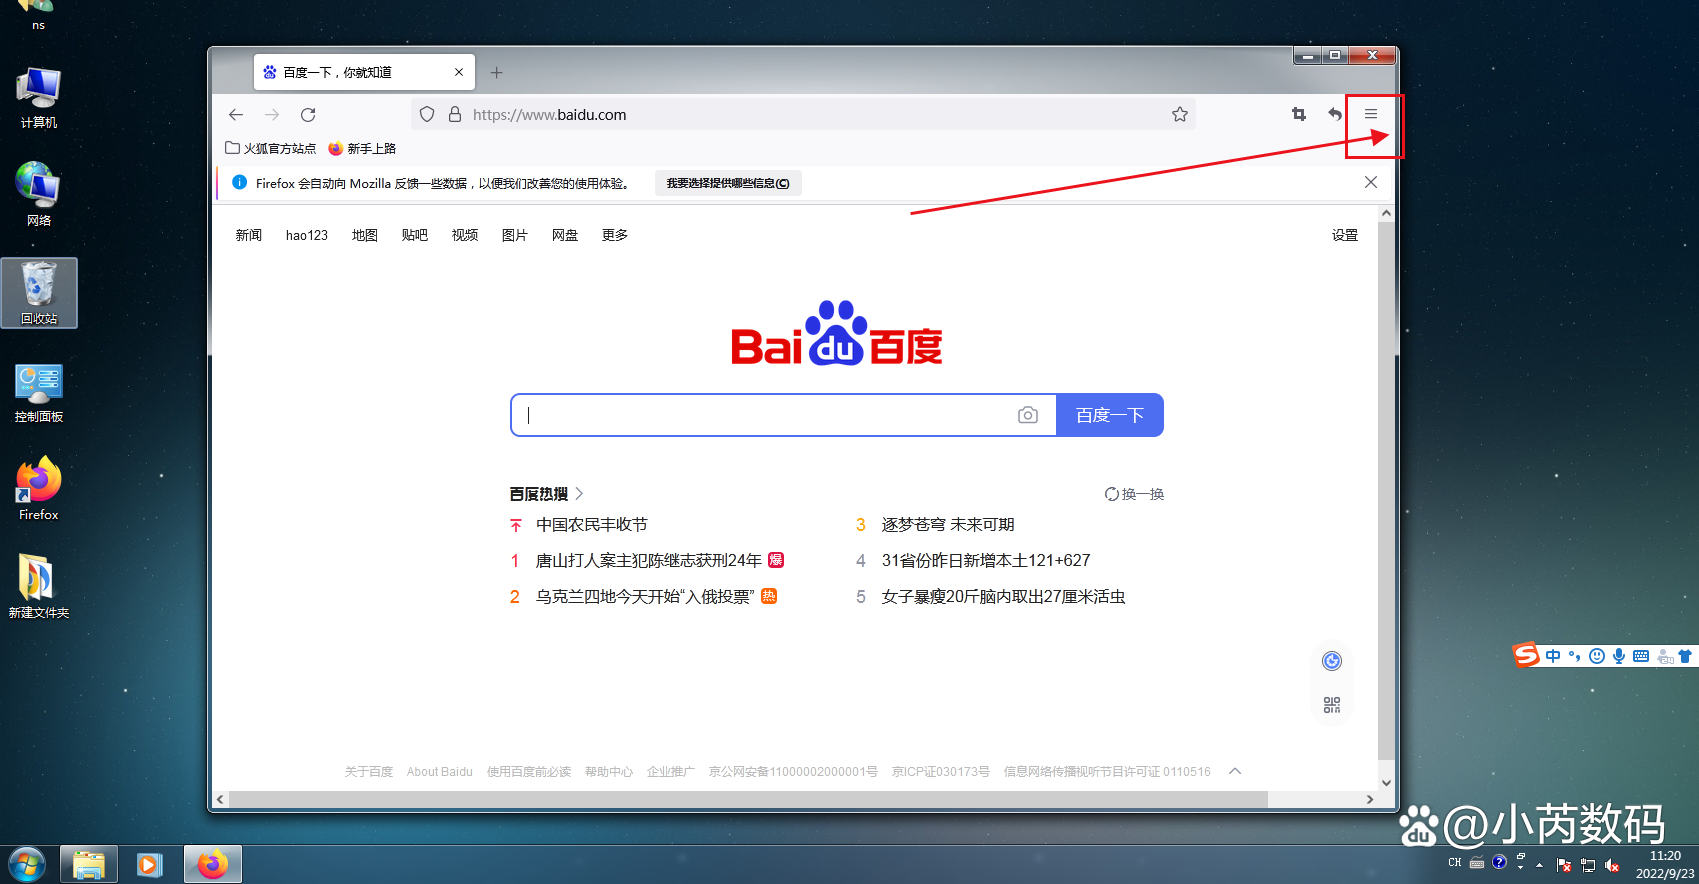The height and width of the screenshot is (884, 1699).
Task: Open 使用百度前必读 footer link
Action: click(x=529, y=772)
